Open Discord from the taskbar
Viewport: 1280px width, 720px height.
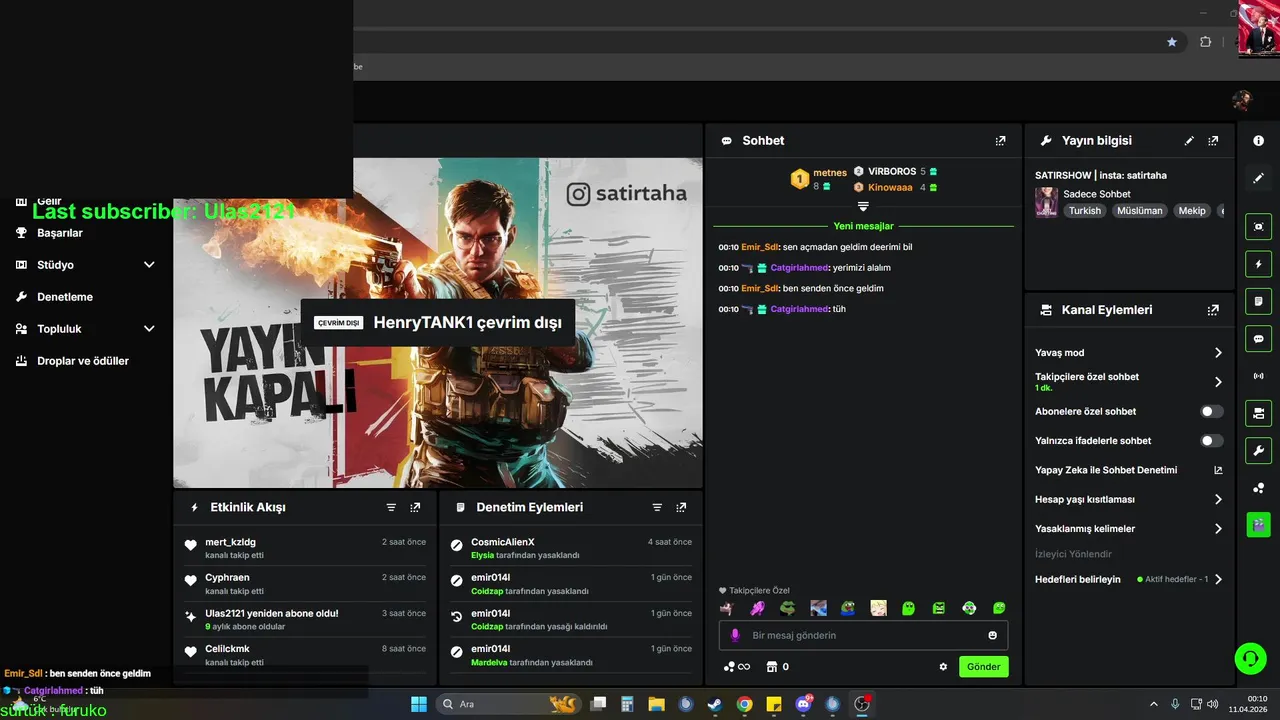(803, 704)
